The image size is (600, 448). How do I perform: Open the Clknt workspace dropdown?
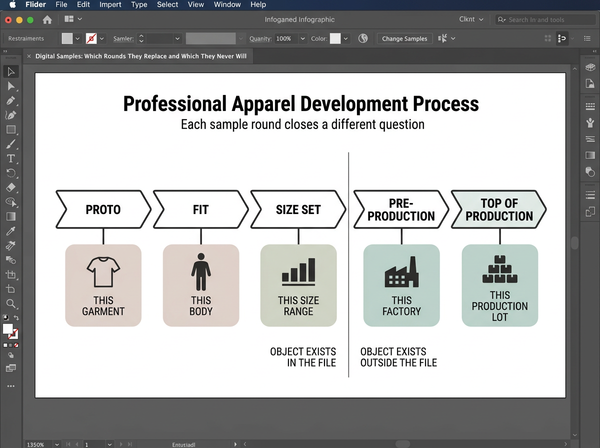click(471, 19)
